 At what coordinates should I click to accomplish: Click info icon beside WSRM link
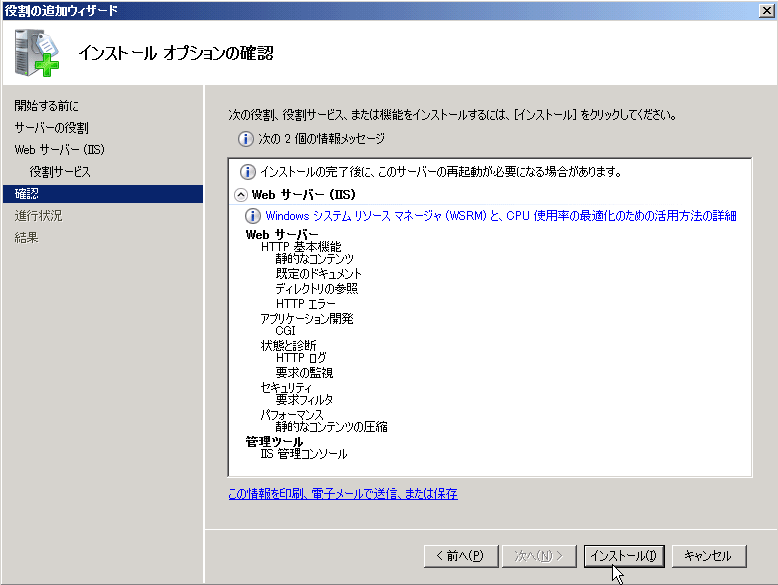[253, 216]
